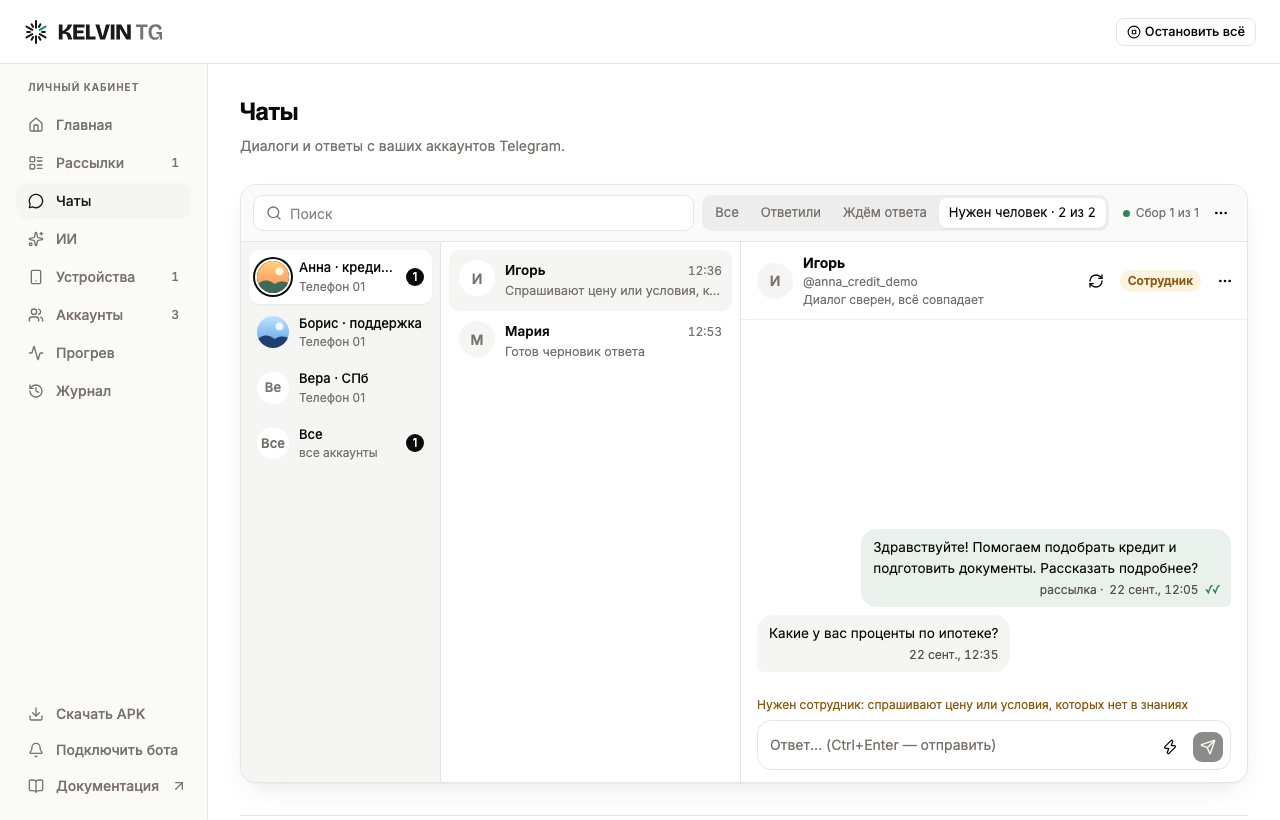Open the Документация link
This screenshot has width=1280, height=820.
click(103, 786)
